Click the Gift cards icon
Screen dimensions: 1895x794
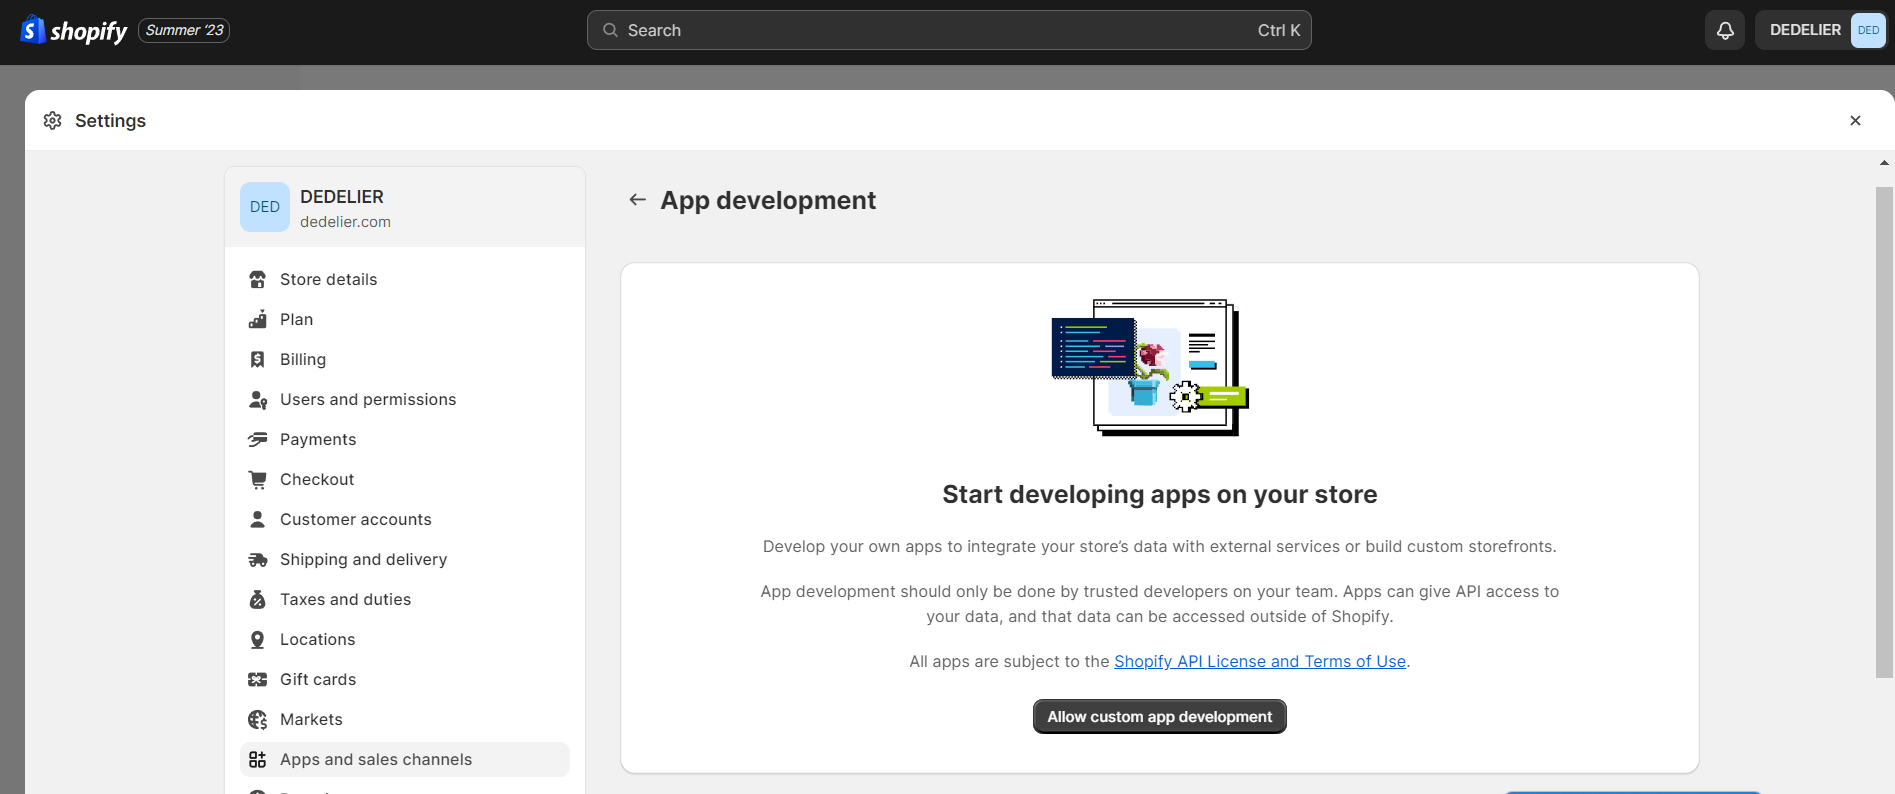pos(258,679)
